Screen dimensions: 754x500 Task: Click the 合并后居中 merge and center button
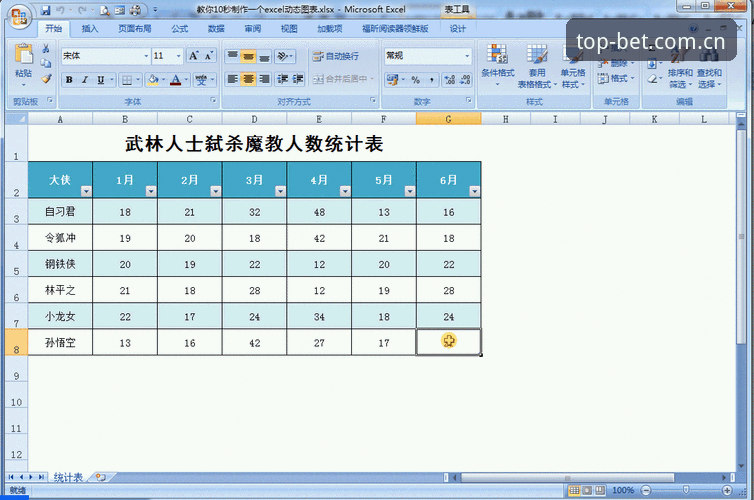point(343,79)
